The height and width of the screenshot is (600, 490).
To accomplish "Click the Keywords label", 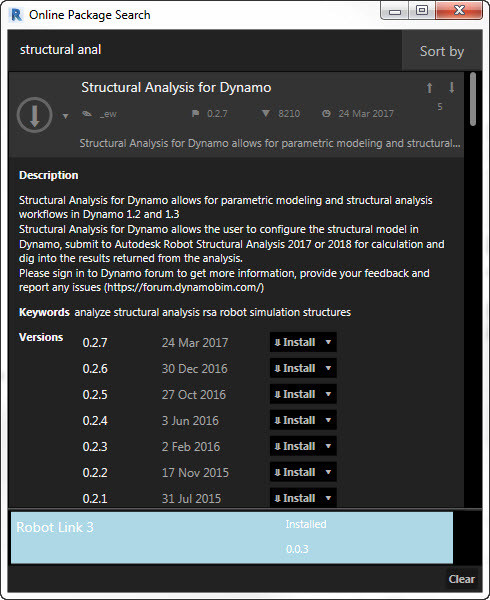I will click(x=44, y=312).
